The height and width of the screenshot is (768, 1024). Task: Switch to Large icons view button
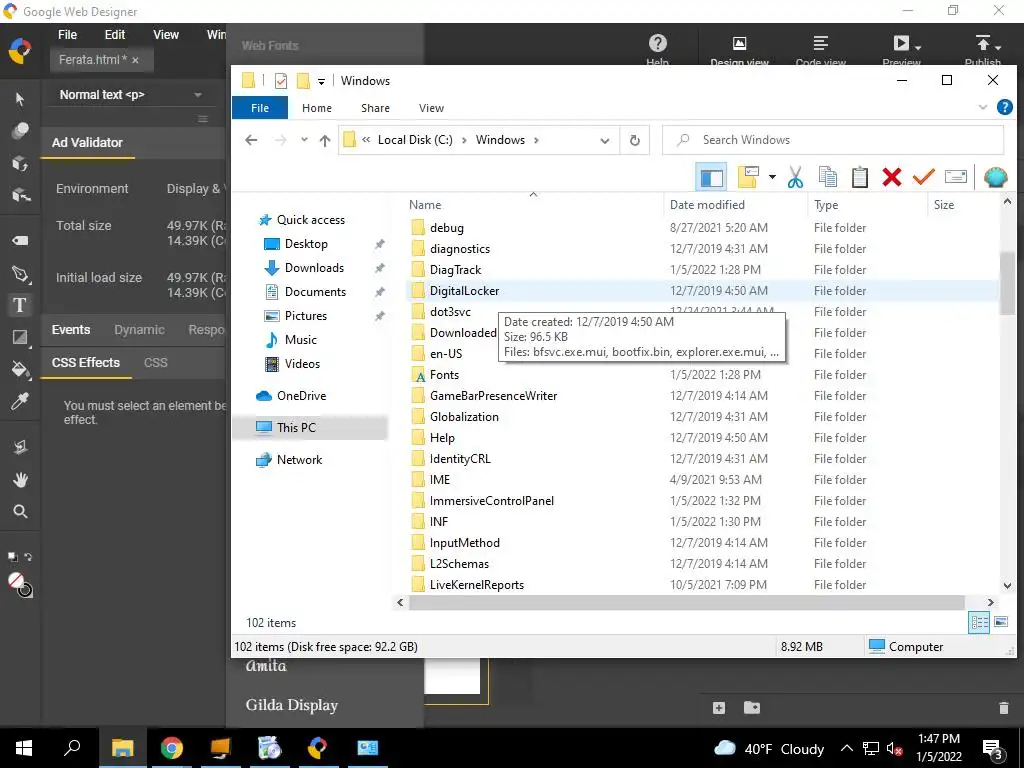[1001, 622]
